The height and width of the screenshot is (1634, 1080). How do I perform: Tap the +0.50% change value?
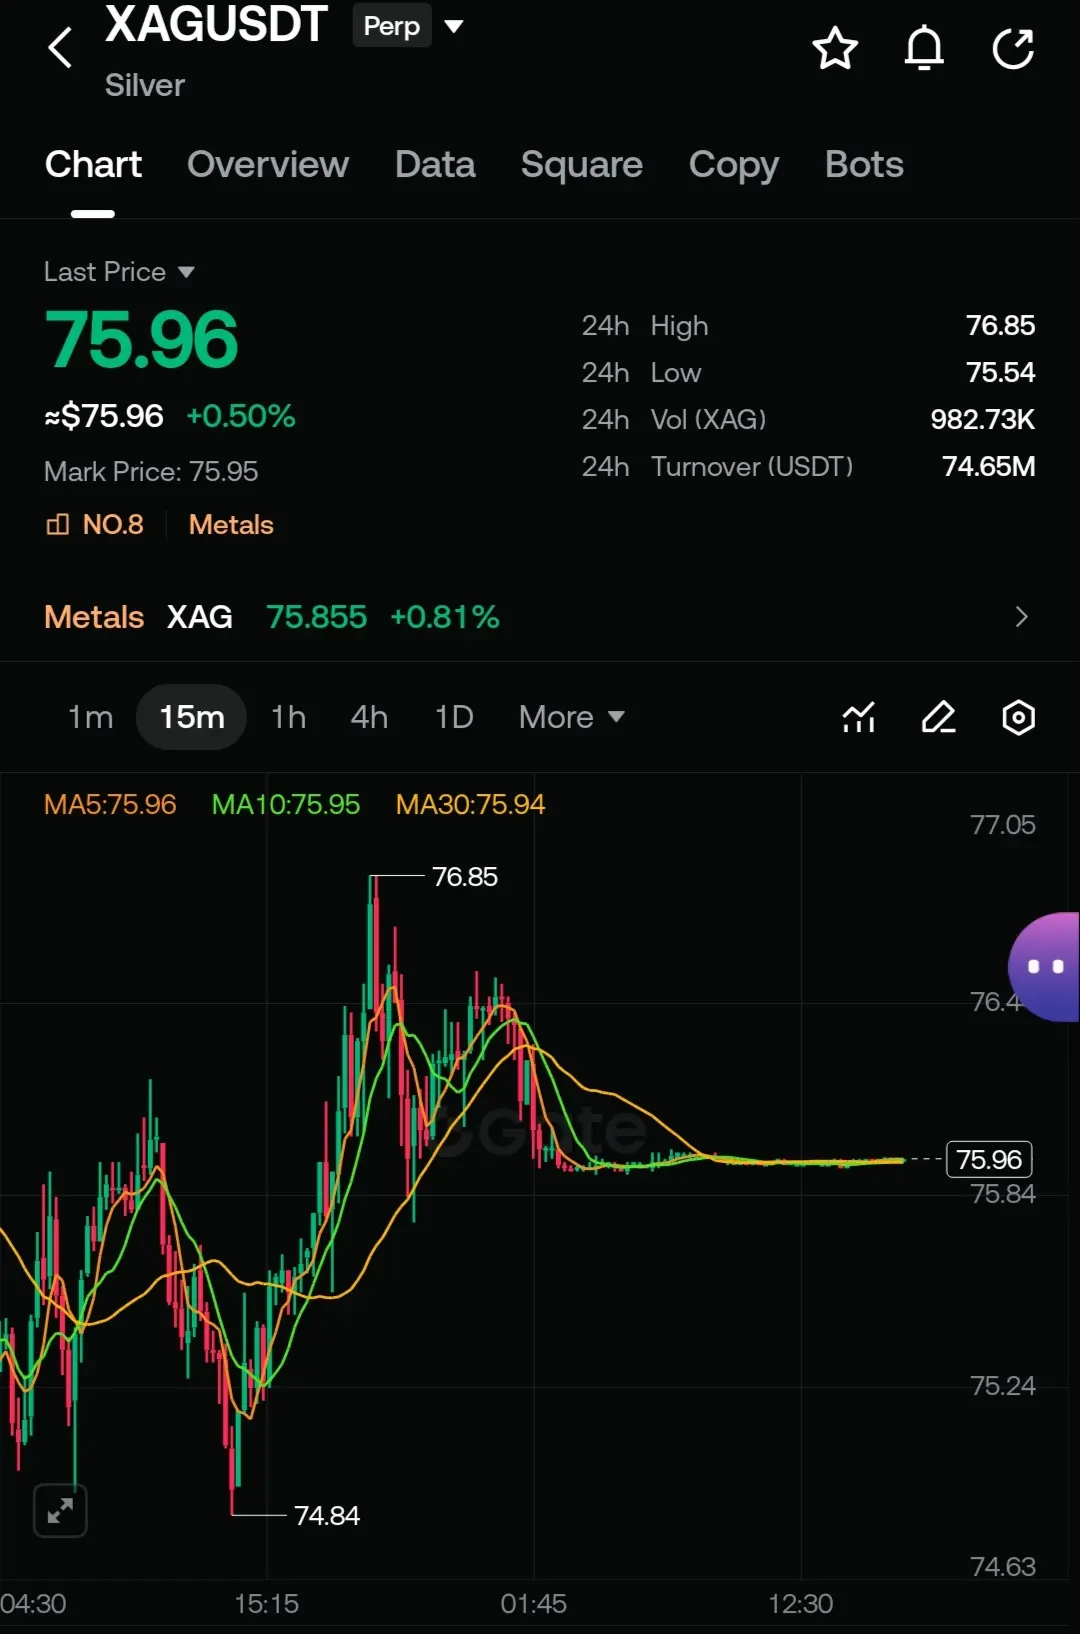click(241, 416)
